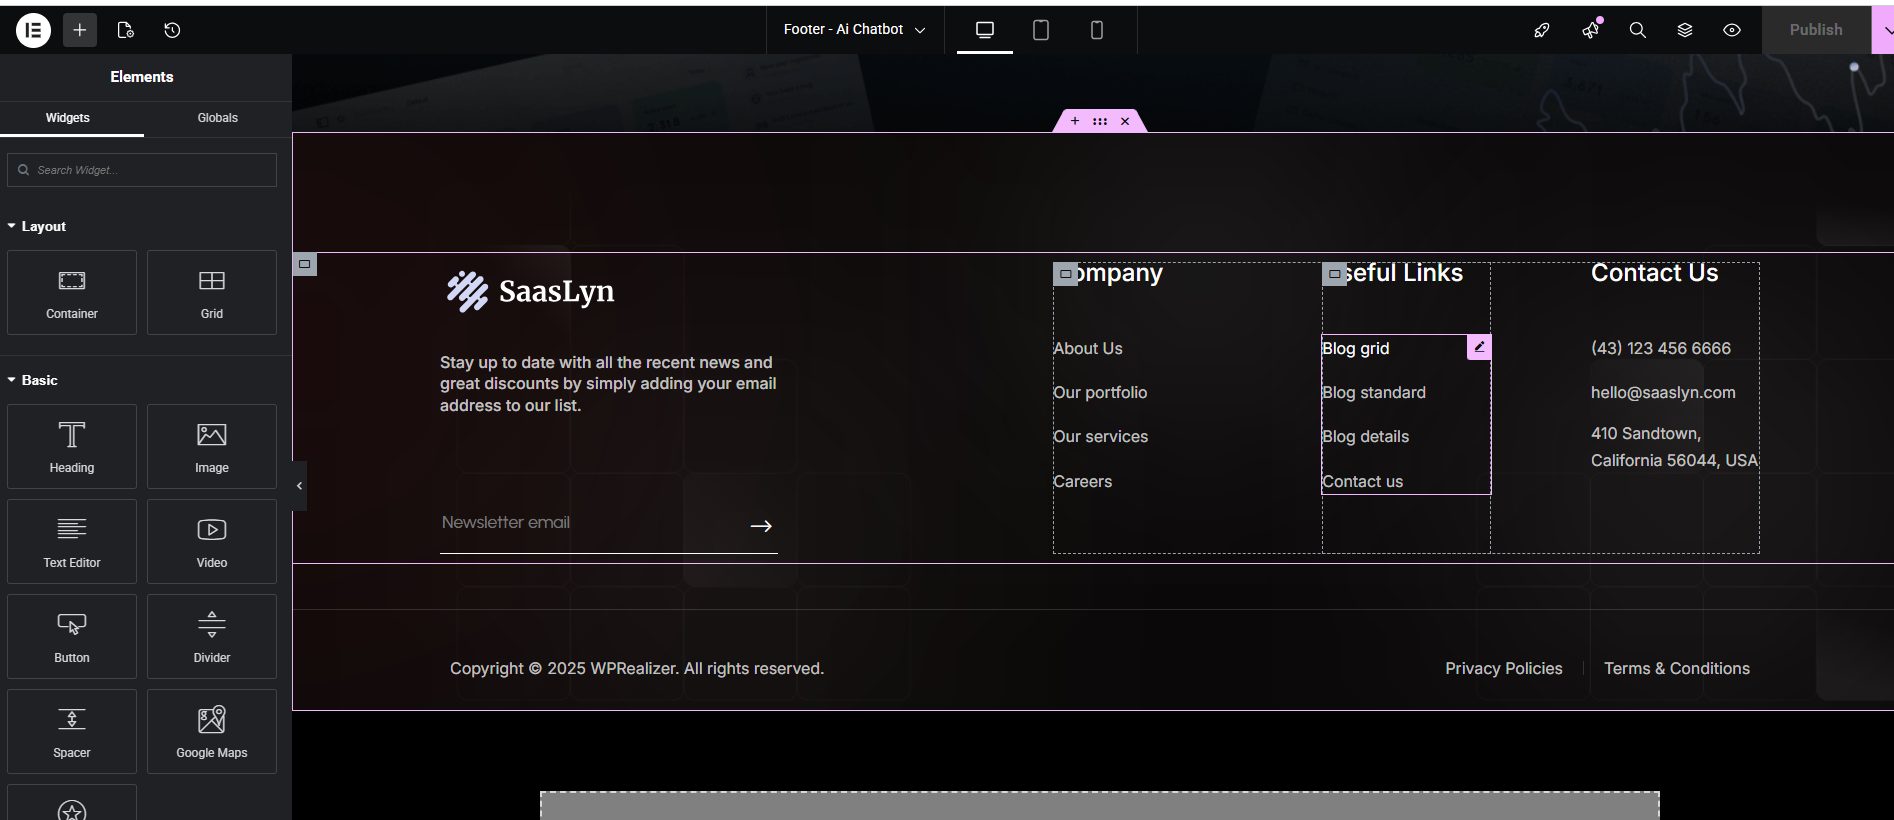Switch to tablet responsive view
The width and height of the screenshot is (1894, 820).
pyautogui.click(x=1040, y=30)
